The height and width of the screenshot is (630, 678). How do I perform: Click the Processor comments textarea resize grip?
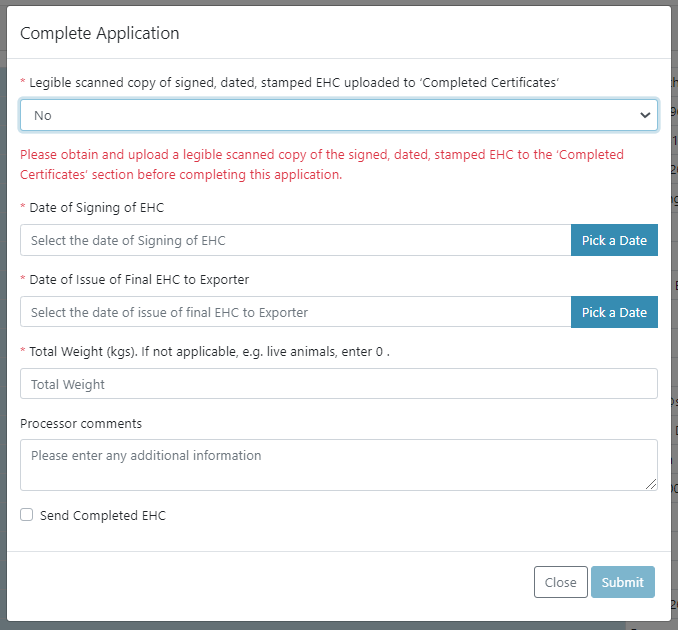coord(651,484)
